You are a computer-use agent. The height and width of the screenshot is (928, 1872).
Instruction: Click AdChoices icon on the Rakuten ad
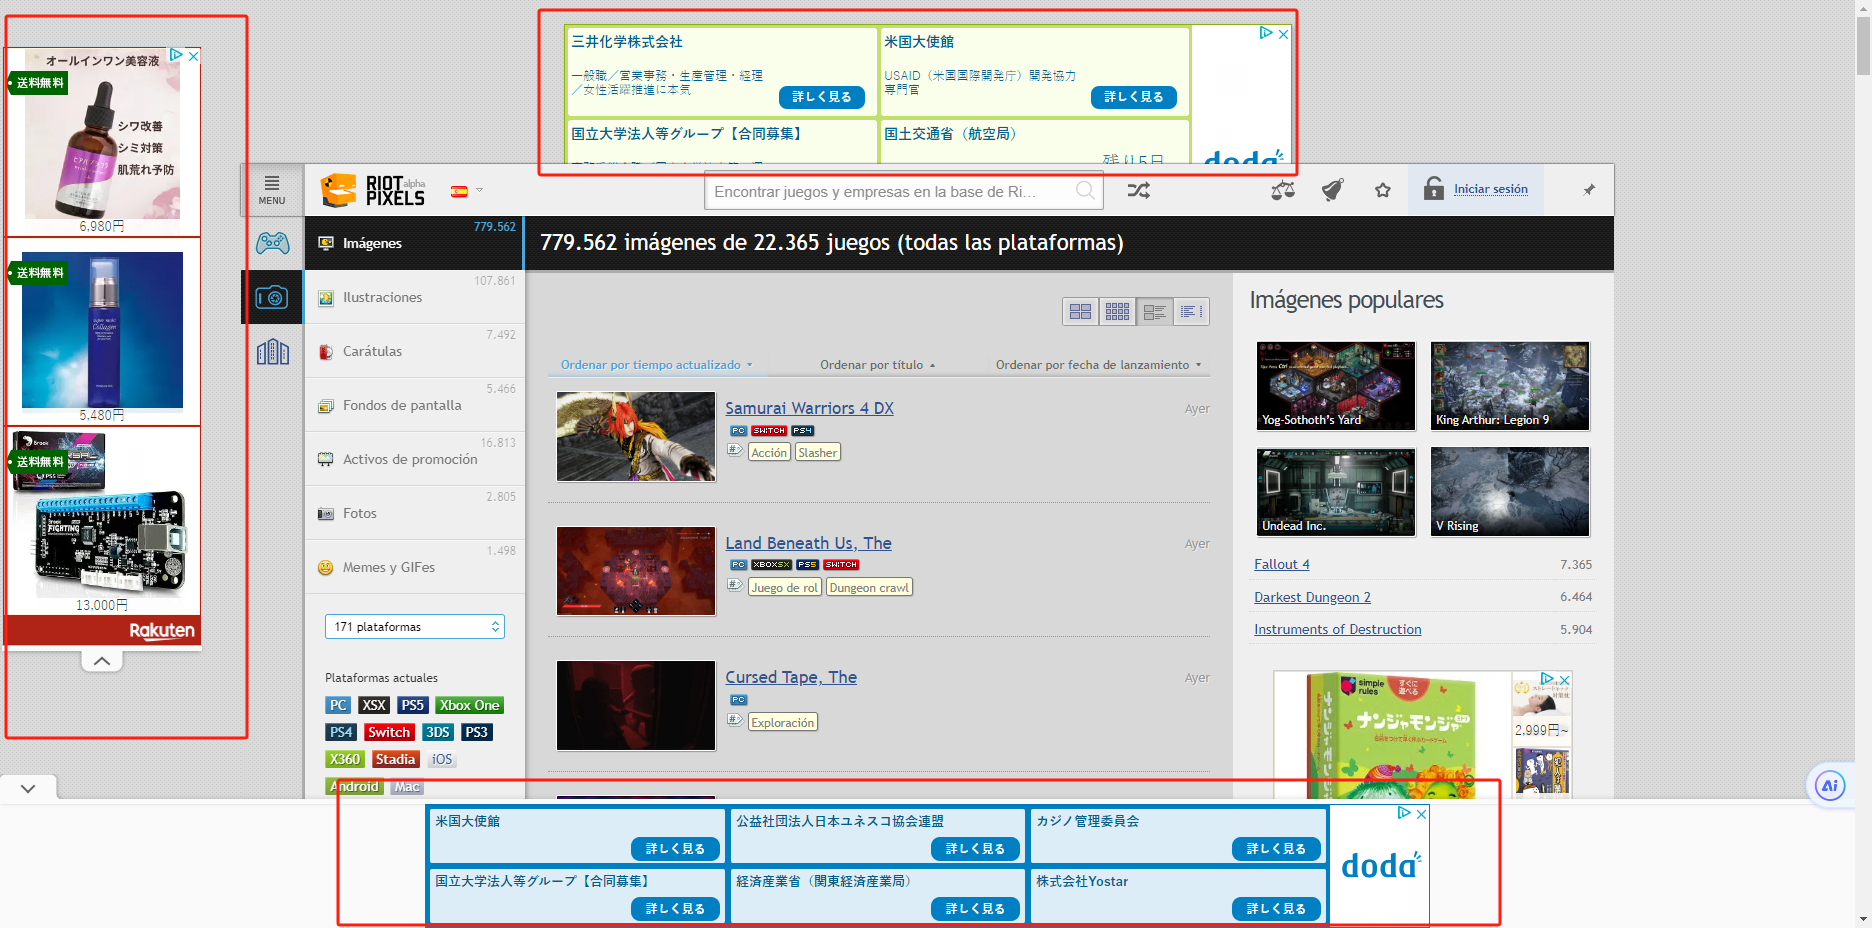(176, 56)
